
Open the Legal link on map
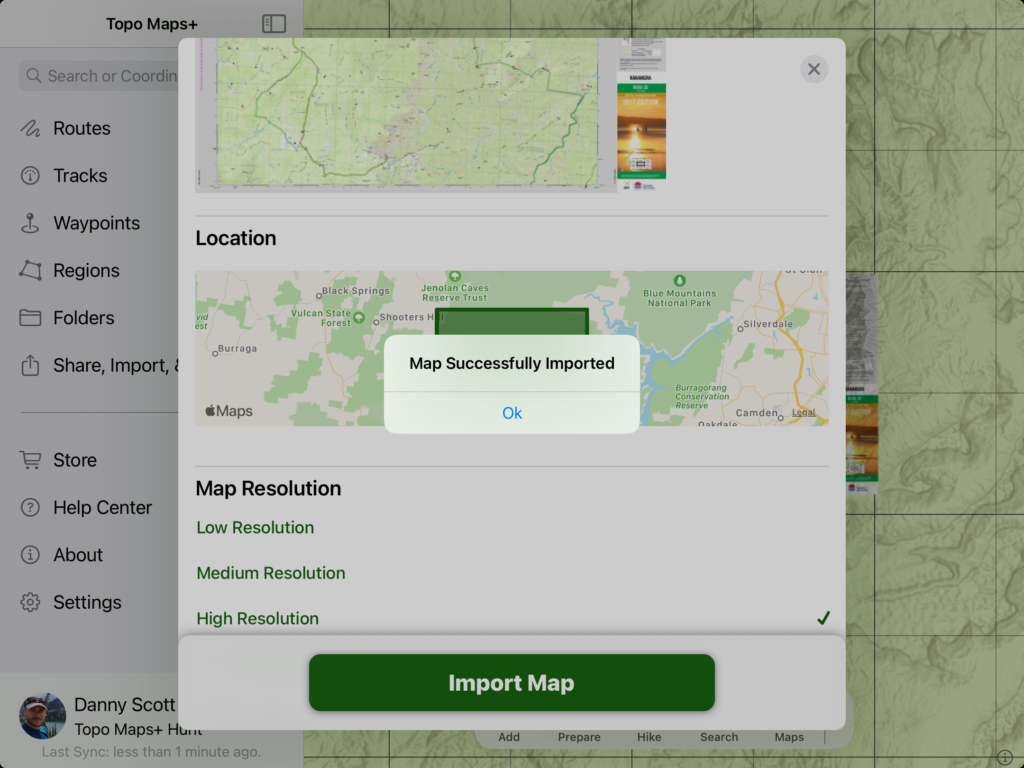tap(803, 412)
